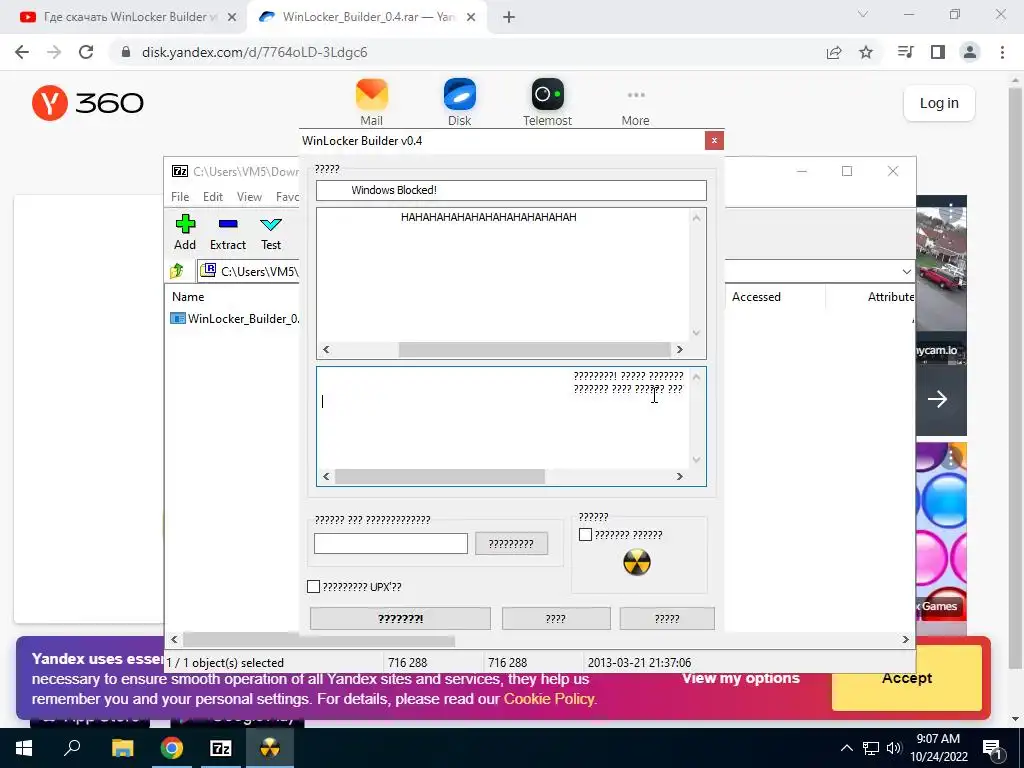This screenshot has height=768, width=1024.
Task: Click the Yandex 360 logo
Action: [88, 103]
